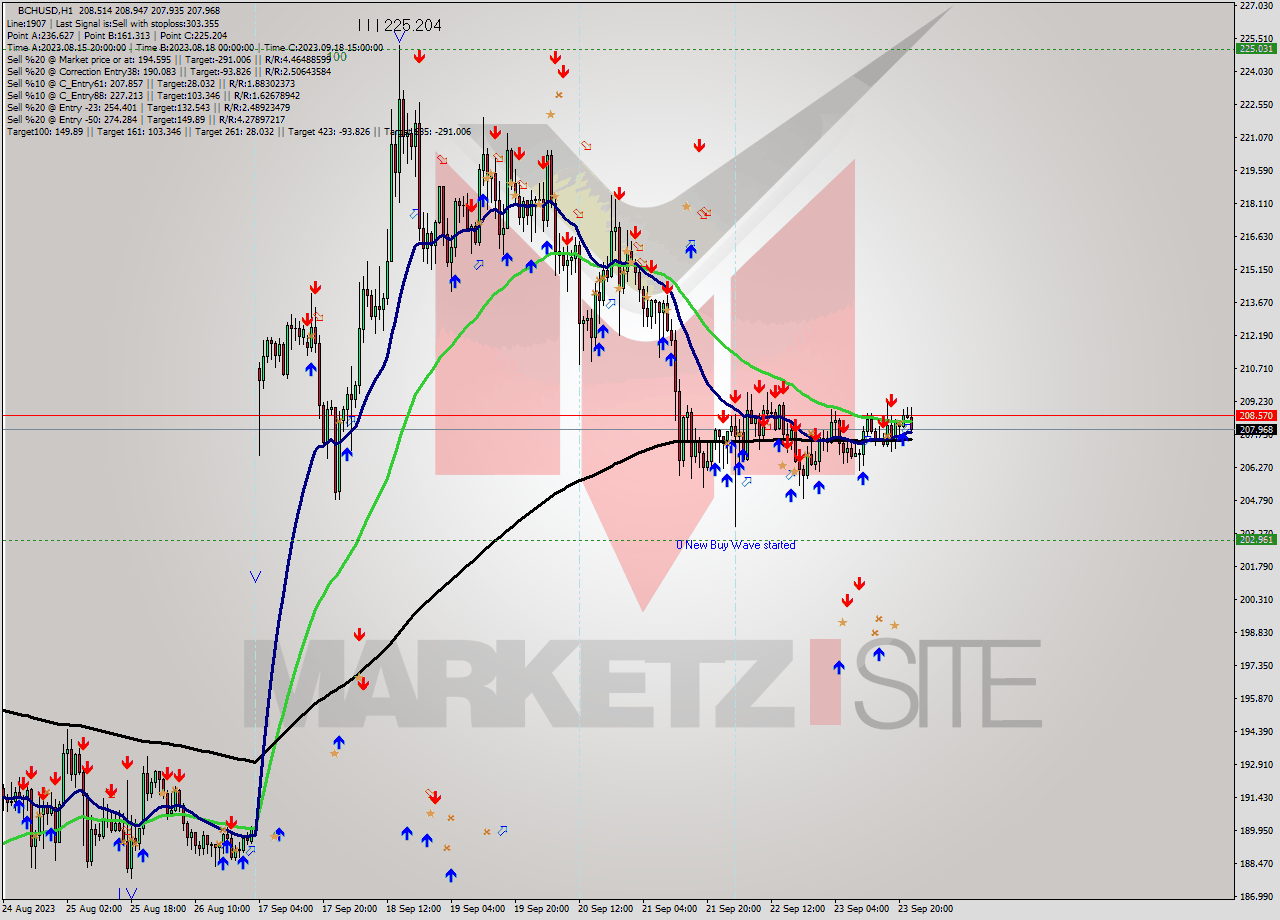Click the 195.870 value on the price axis

coord(1255,699)
